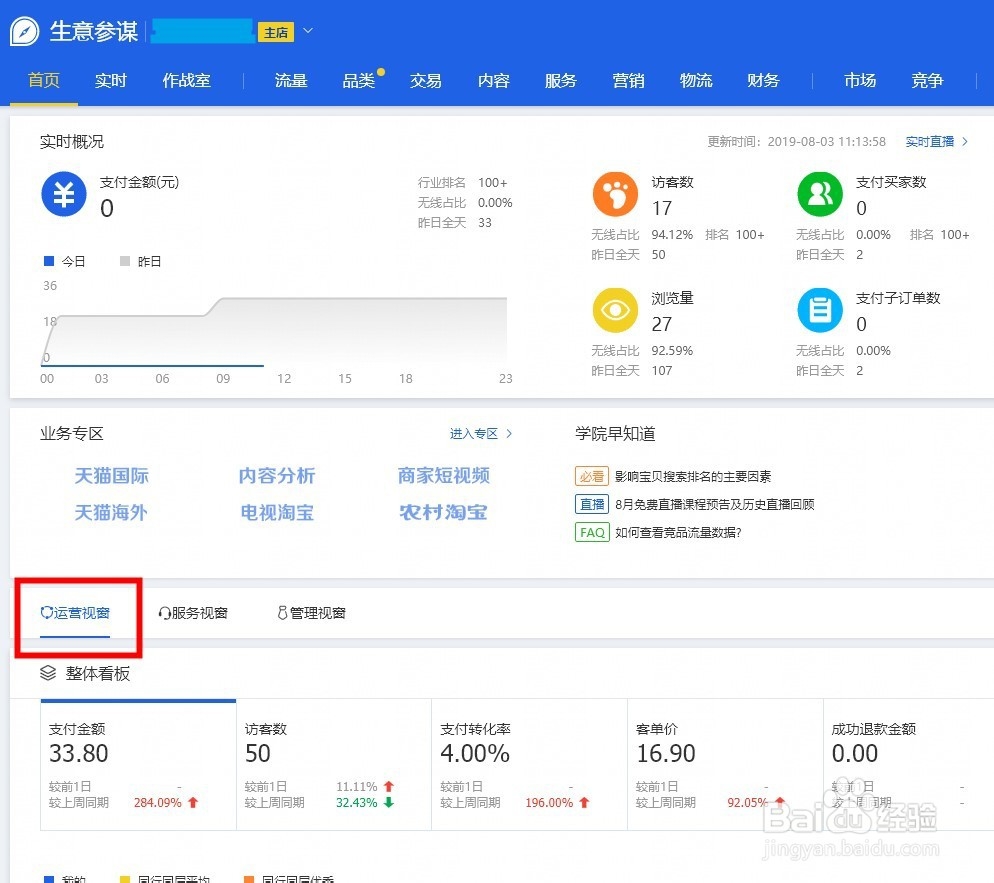This screenshot has width=994, height=883.
Task: Switch to the 服务 navigation tab
Action: (560, 81)
